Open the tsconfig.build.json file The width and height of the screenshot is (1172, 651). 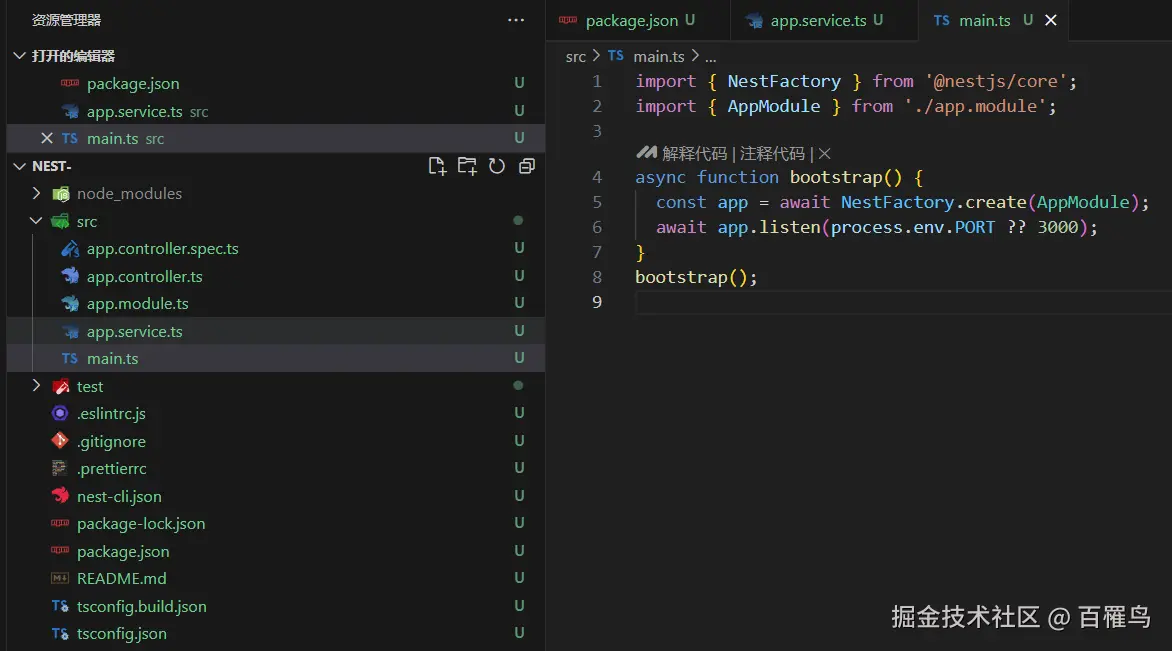[x=276, y=606]
